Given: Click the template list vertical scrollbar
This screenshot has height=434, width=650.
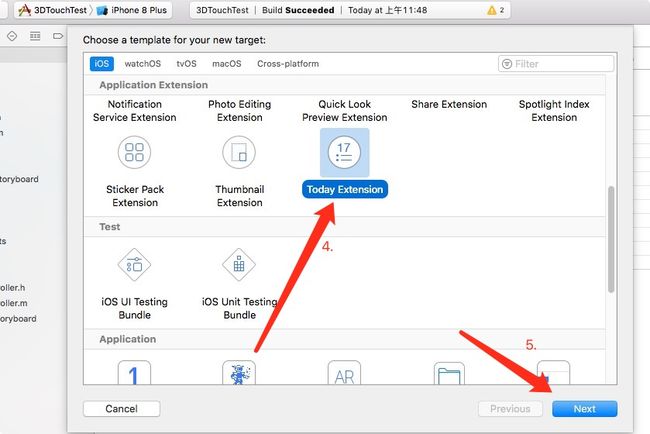Looking at the screenshot, I should [x=611, y=240].
